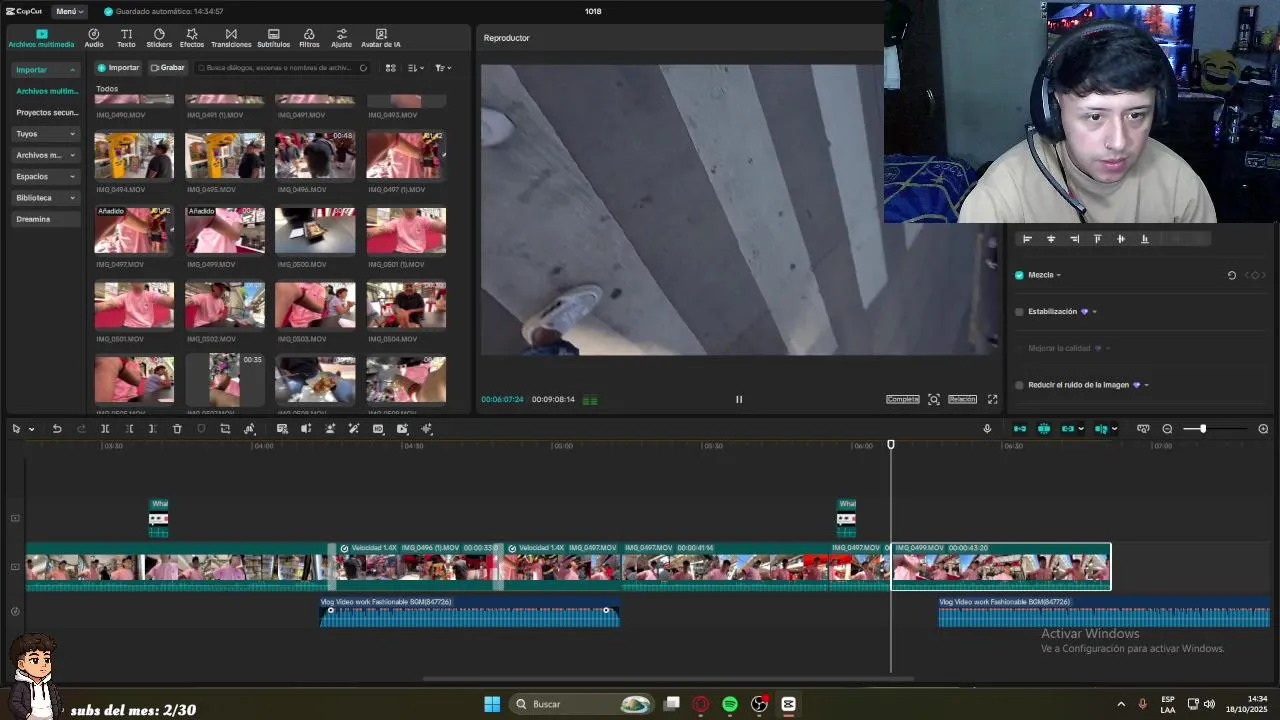Screen dimensions: 1280x720
Task: Delete the selected clip
Action: (x=177, y=429)
